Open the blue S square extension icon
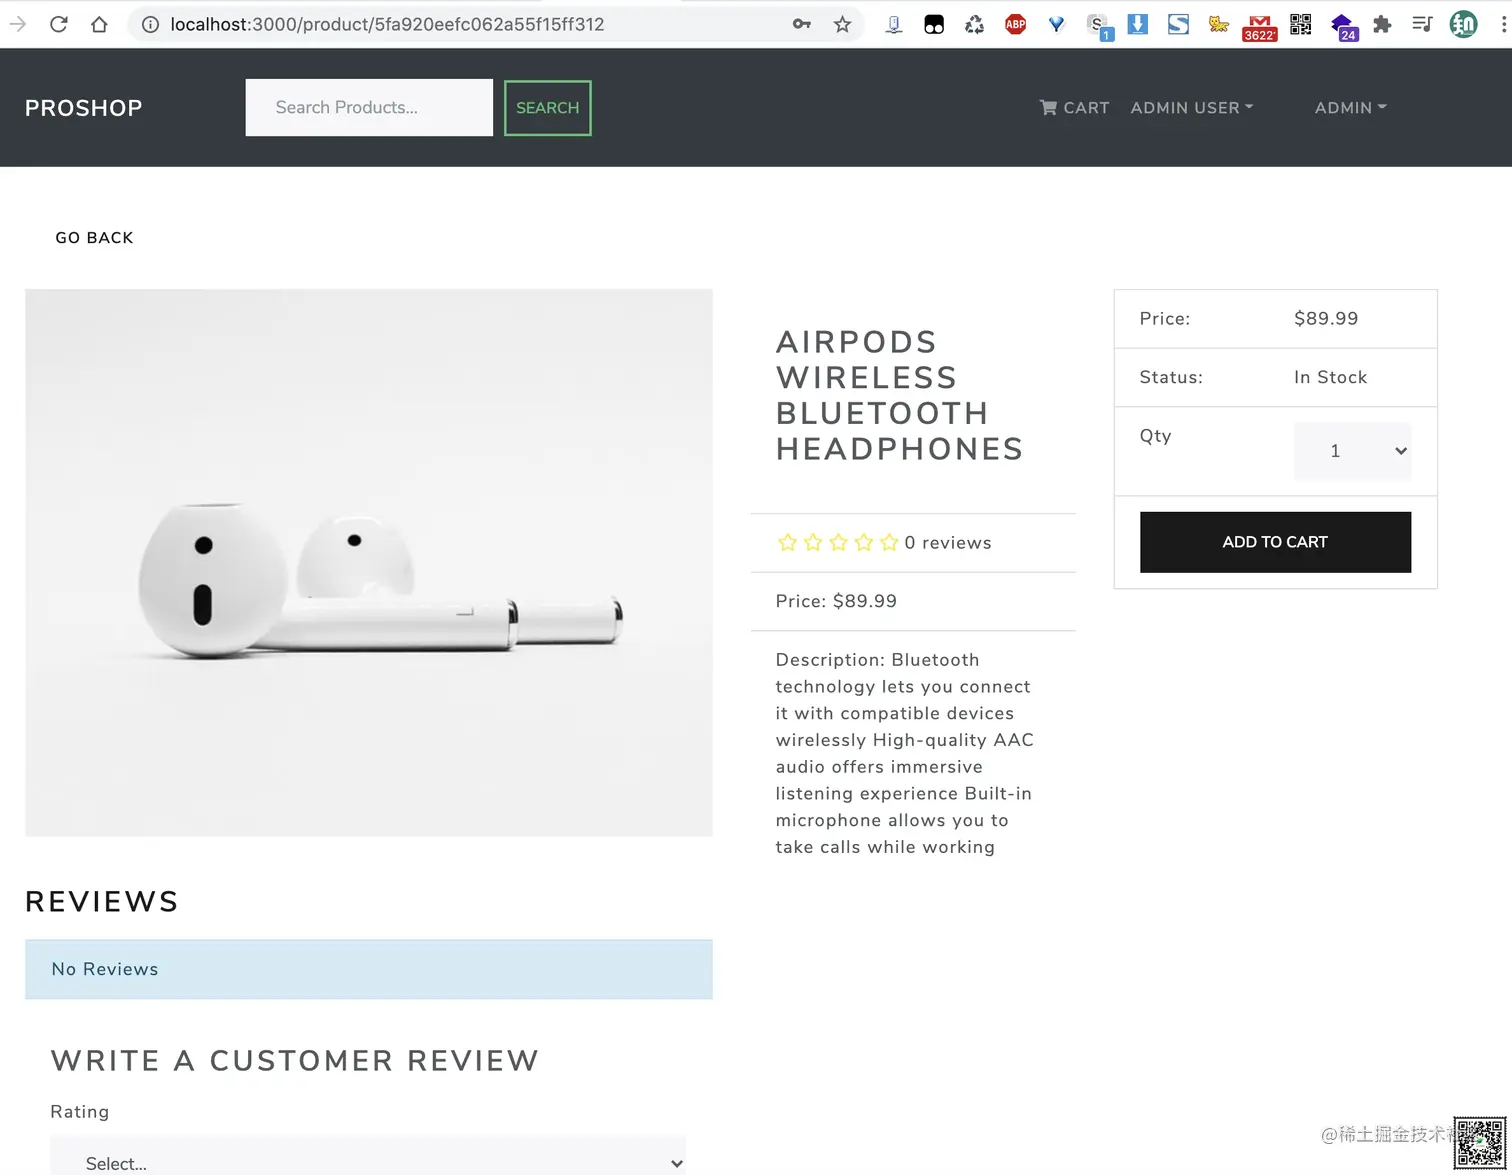This screenshot has width=1512, height=1175. [x=1178, y=24]
